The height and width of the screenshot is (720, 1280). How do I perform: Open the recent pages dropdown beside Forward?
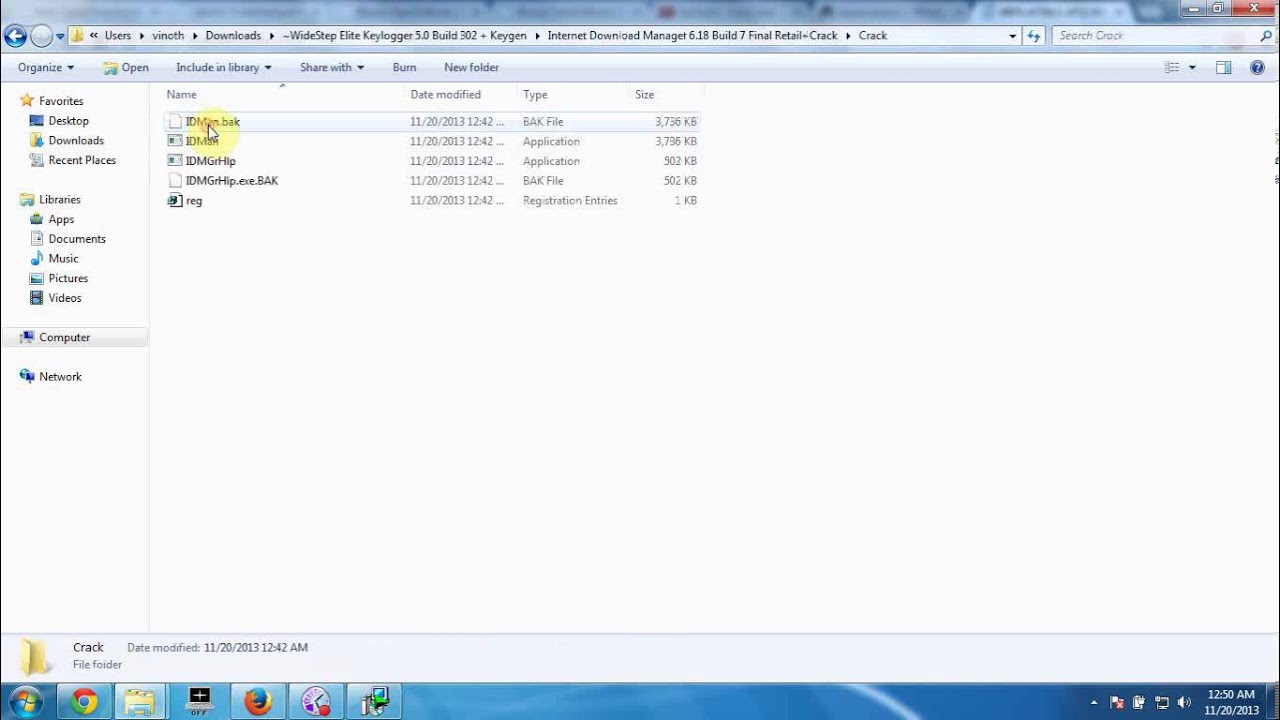tap(60, 36)
